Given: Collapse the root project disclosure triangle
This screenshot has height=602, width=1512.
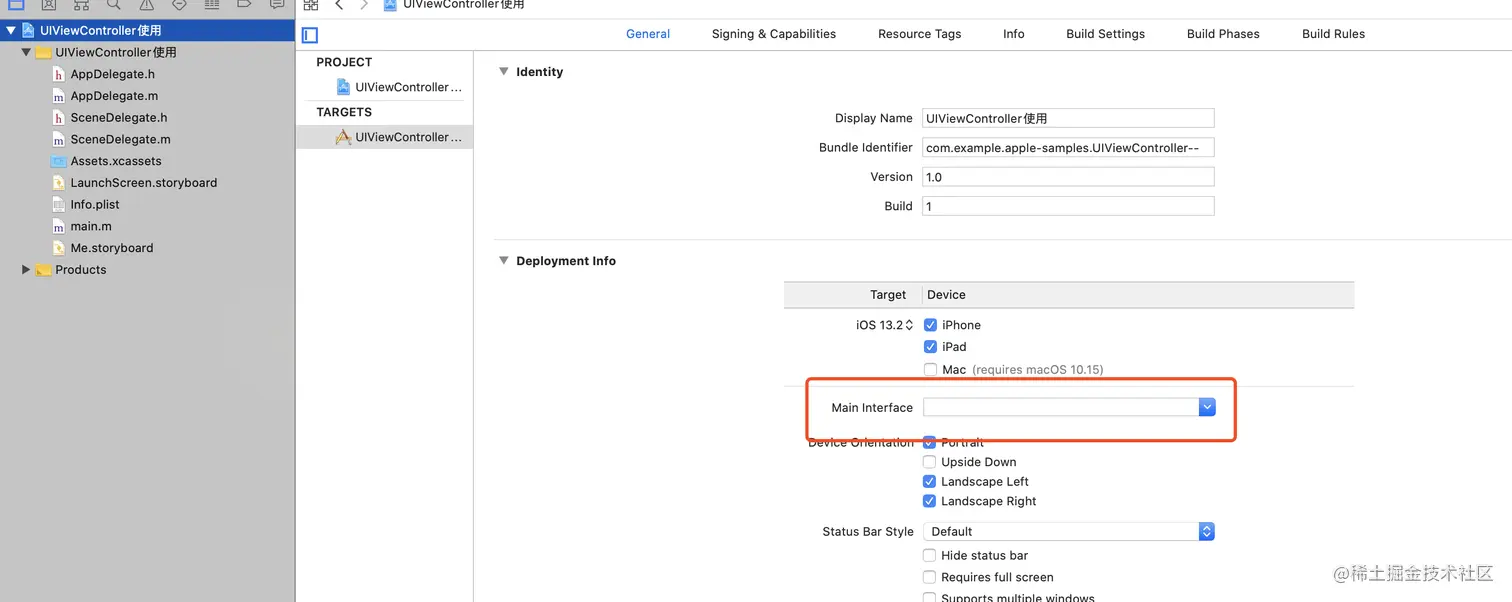Looking at the screenshot, I should 11,31.
